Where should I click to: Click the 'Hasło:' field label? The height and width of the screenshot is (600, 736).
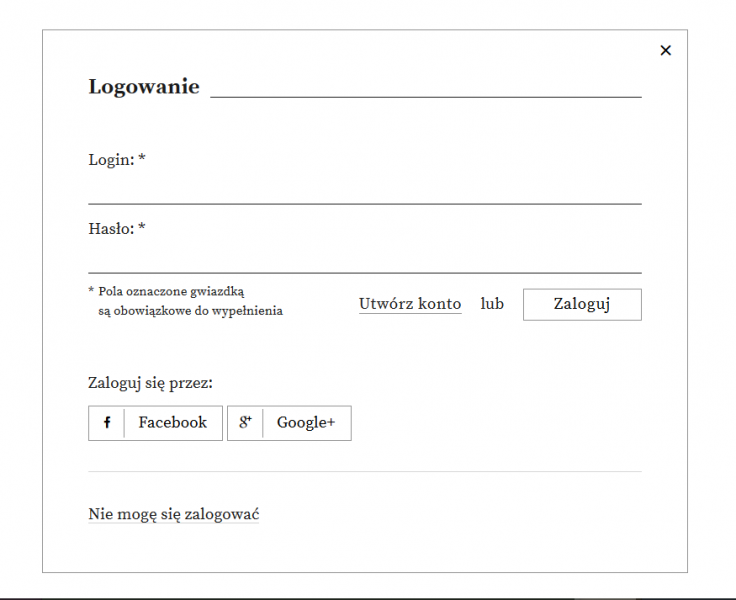point(111,229)
